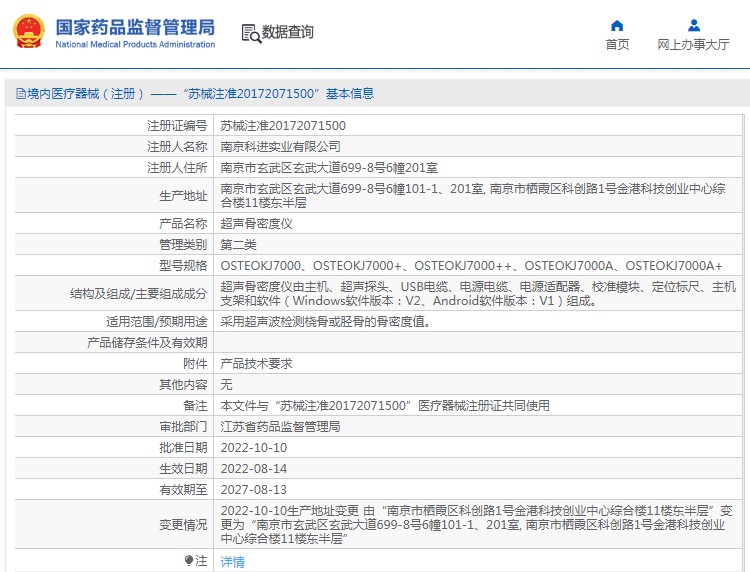Select product name 超声骨密度仪
Image resolution: width=750 pixels, height=572 pixels.
256,224
